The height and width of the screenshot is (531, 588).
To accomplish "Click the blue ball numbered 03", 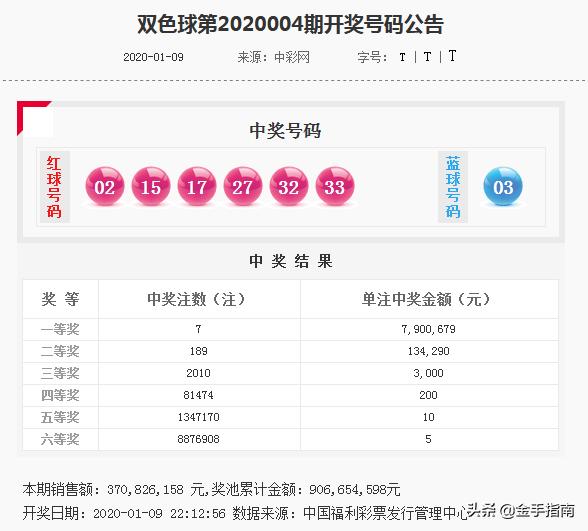I will [503, 186].
